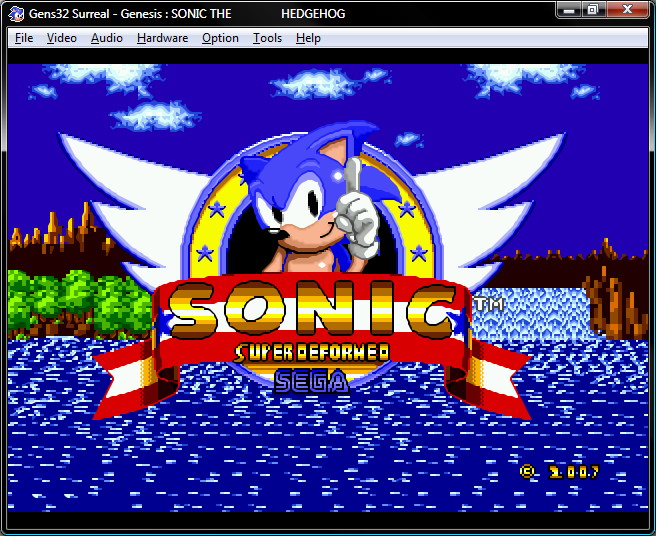This screenshot has height=536, width=657.
Task: Open the Option menu
Action: pos(220,38)
